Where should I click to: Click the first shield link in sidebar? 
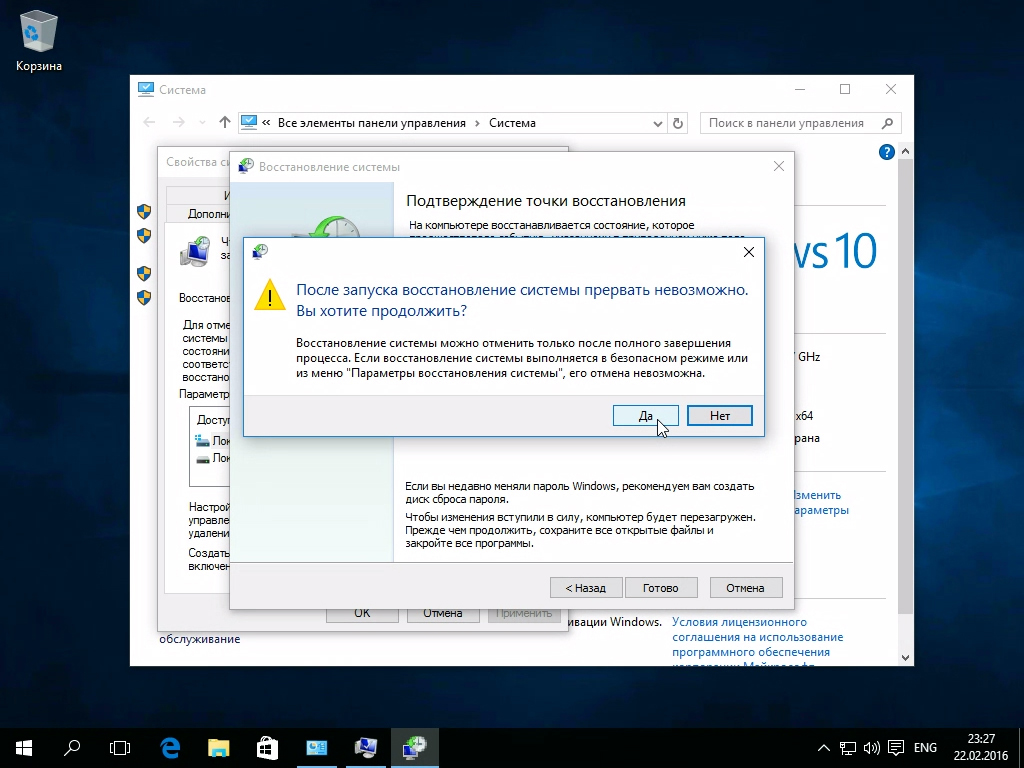144,211
